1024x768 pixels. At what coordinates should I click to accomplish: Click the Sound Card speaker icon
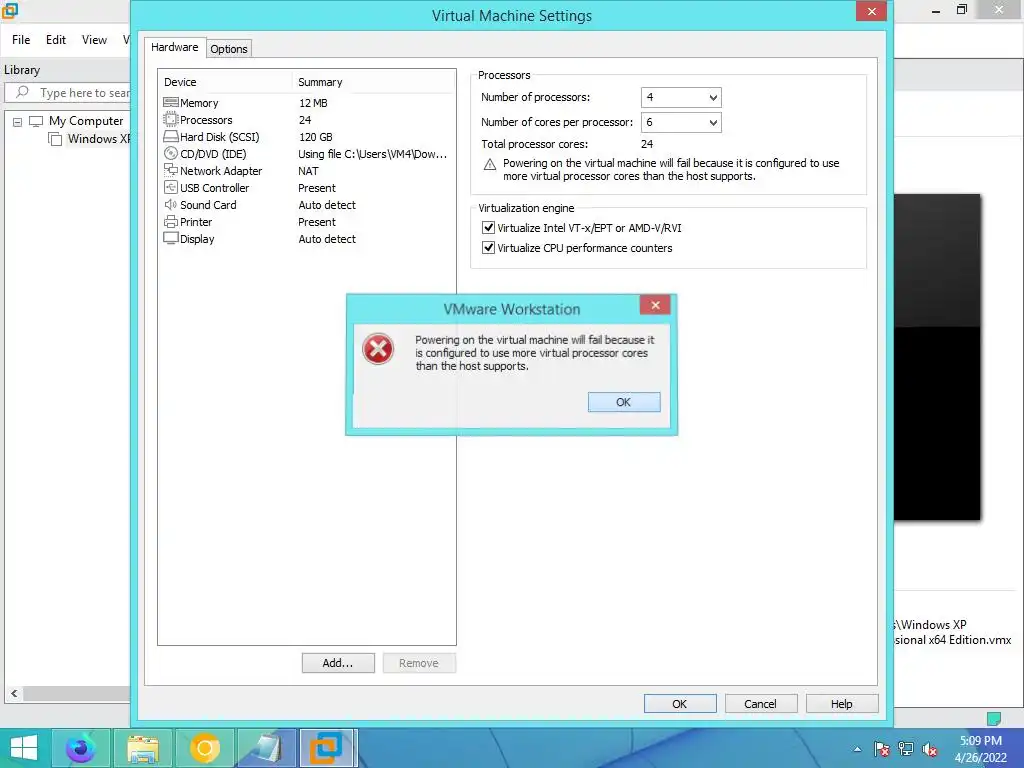click(170, 204)
